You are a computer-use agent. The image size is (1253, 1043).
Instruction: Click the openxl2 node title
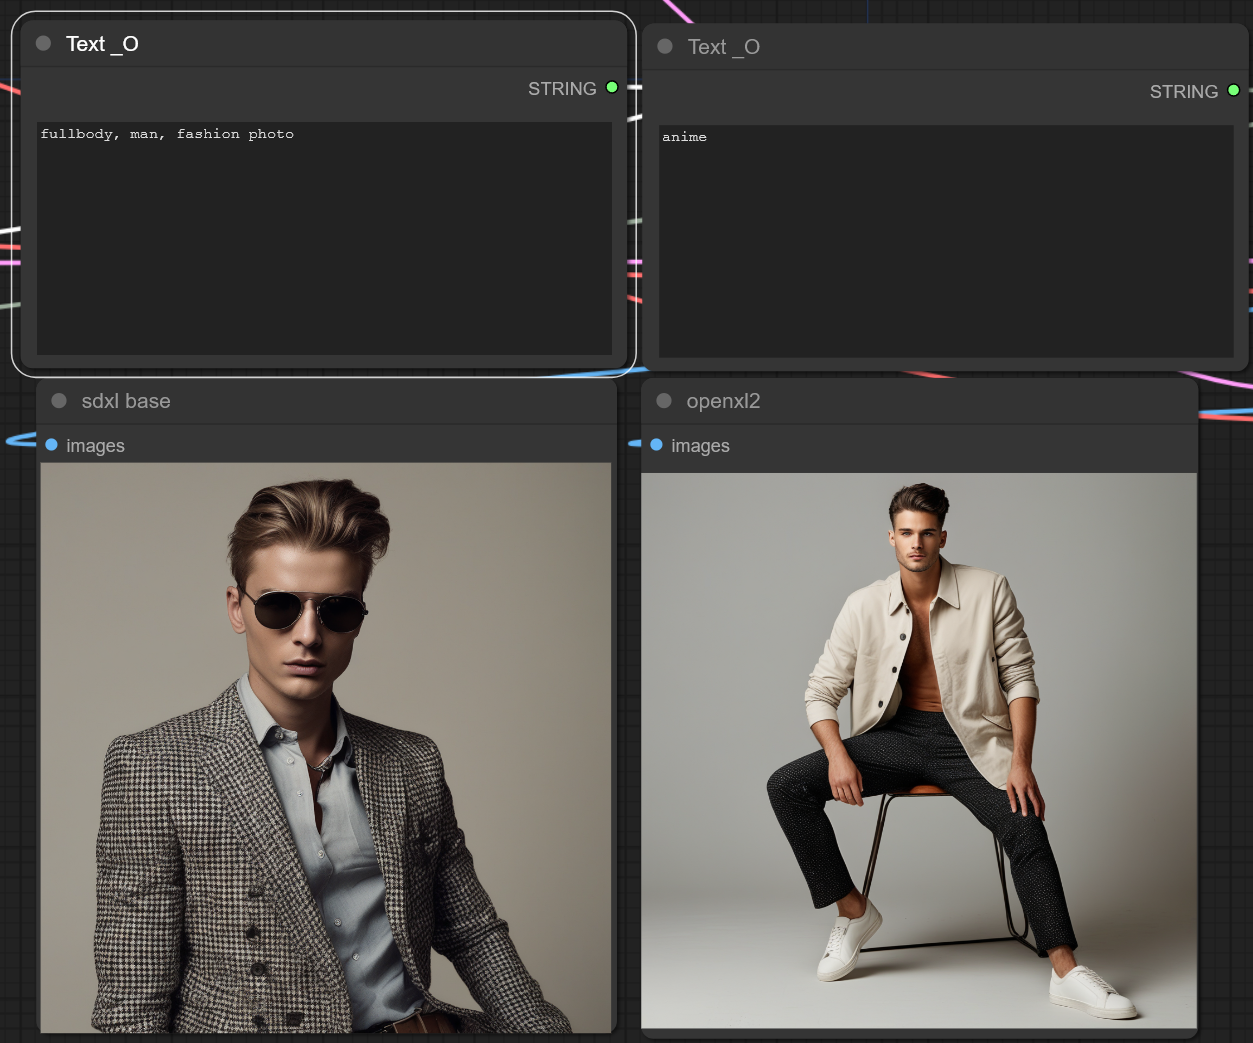coord(723,401)
